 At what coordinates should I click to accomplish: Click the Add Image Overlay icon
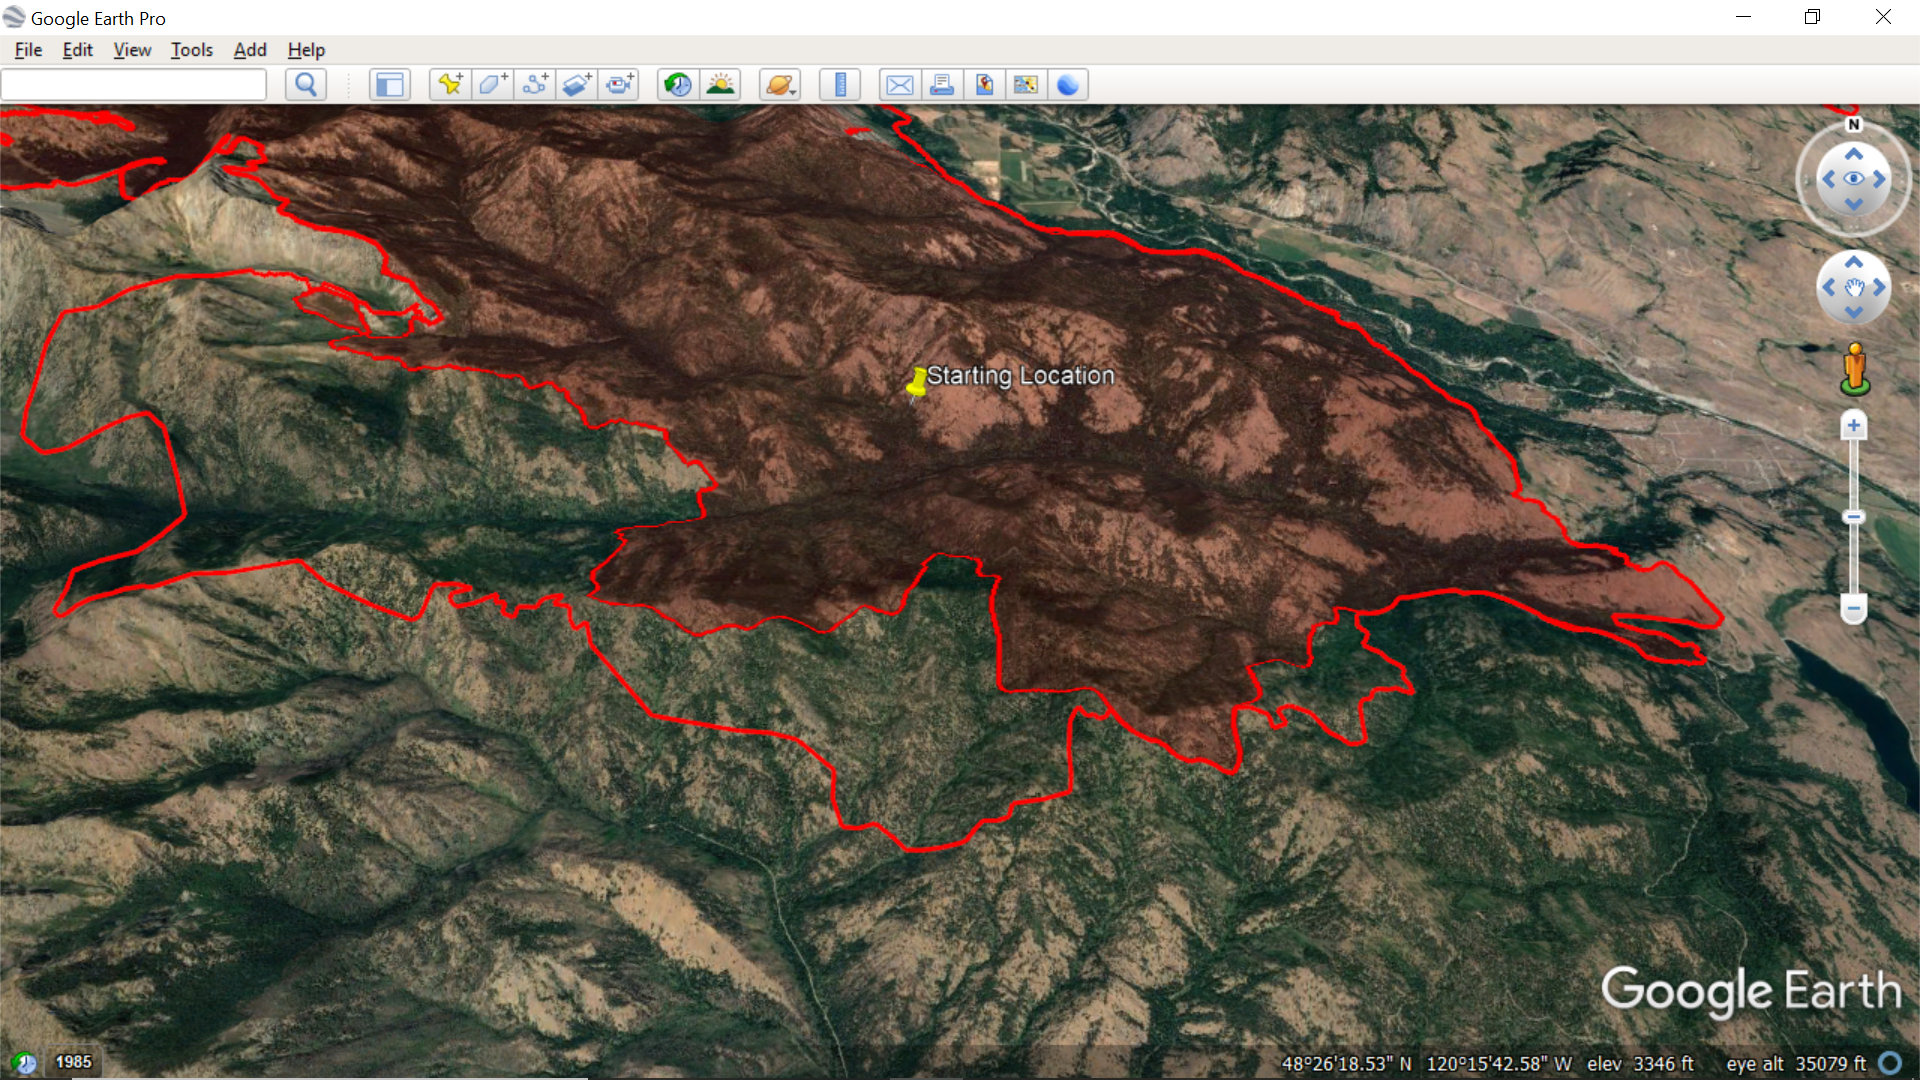click(x=577, y=85)
